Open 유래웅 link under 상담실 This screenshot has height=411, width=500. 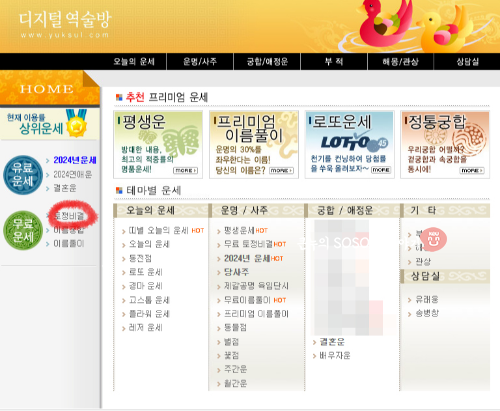coord(427,299)
